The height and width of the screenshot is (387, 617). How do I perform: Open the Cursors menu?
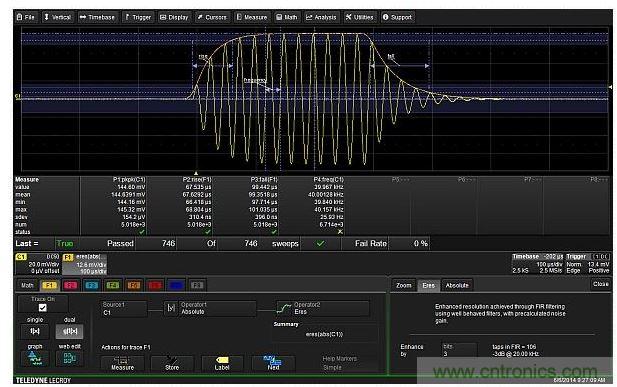click(x=212, y=17)
